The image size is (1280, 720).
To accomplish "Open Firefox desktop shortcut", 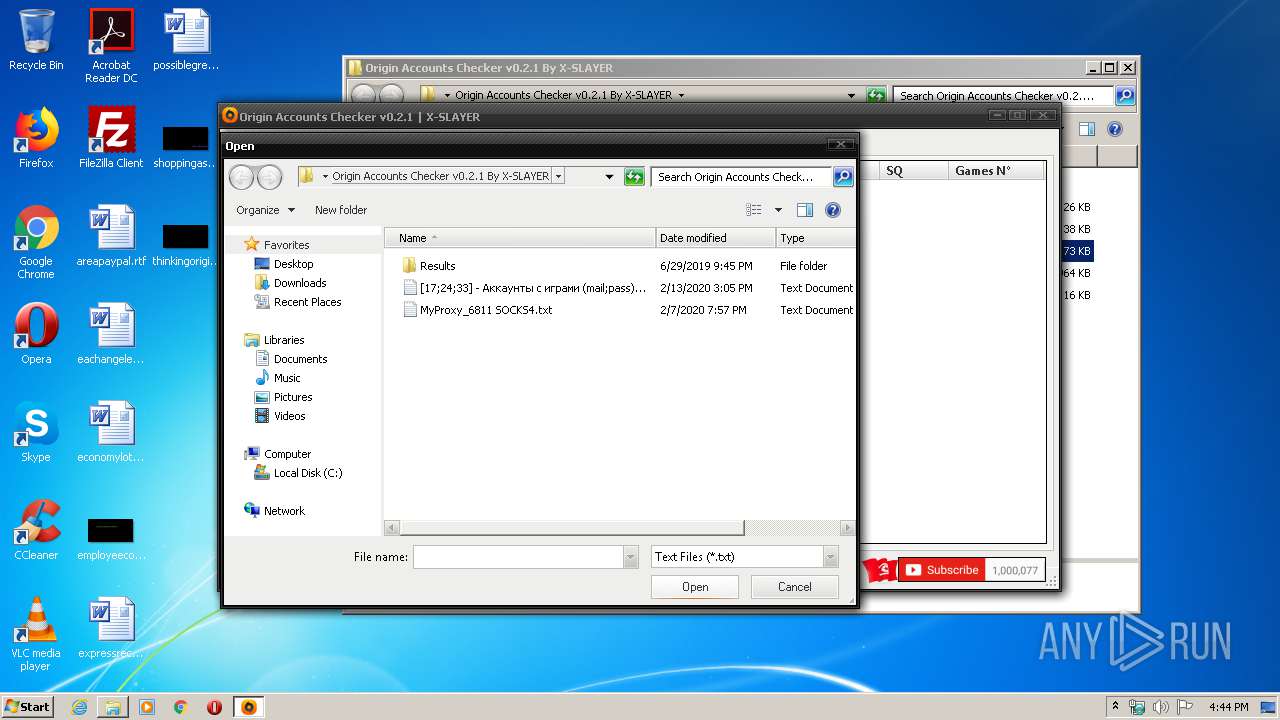I will coord(36,138).
